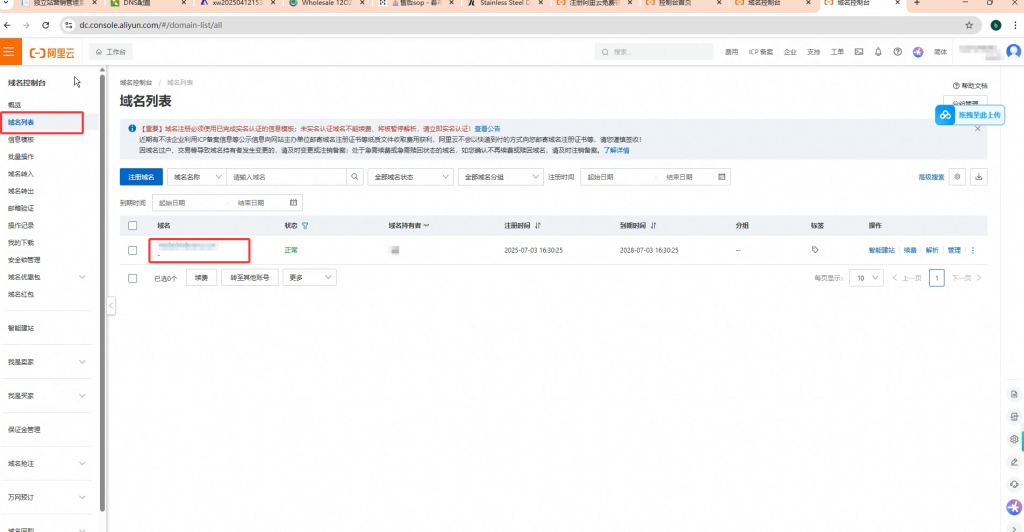
Task: Check the domain row checkbox
Action: [x=133, y=251]
